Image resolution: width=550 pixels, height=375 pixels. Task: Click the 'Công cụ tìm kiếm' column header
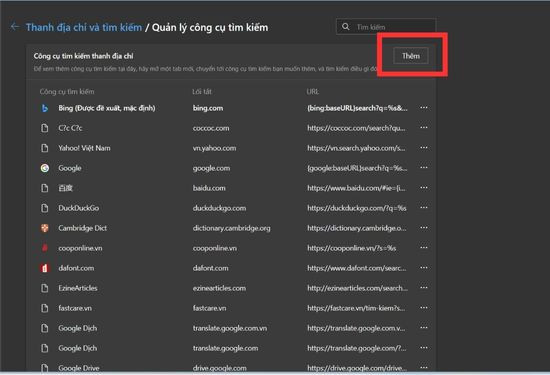67,92
